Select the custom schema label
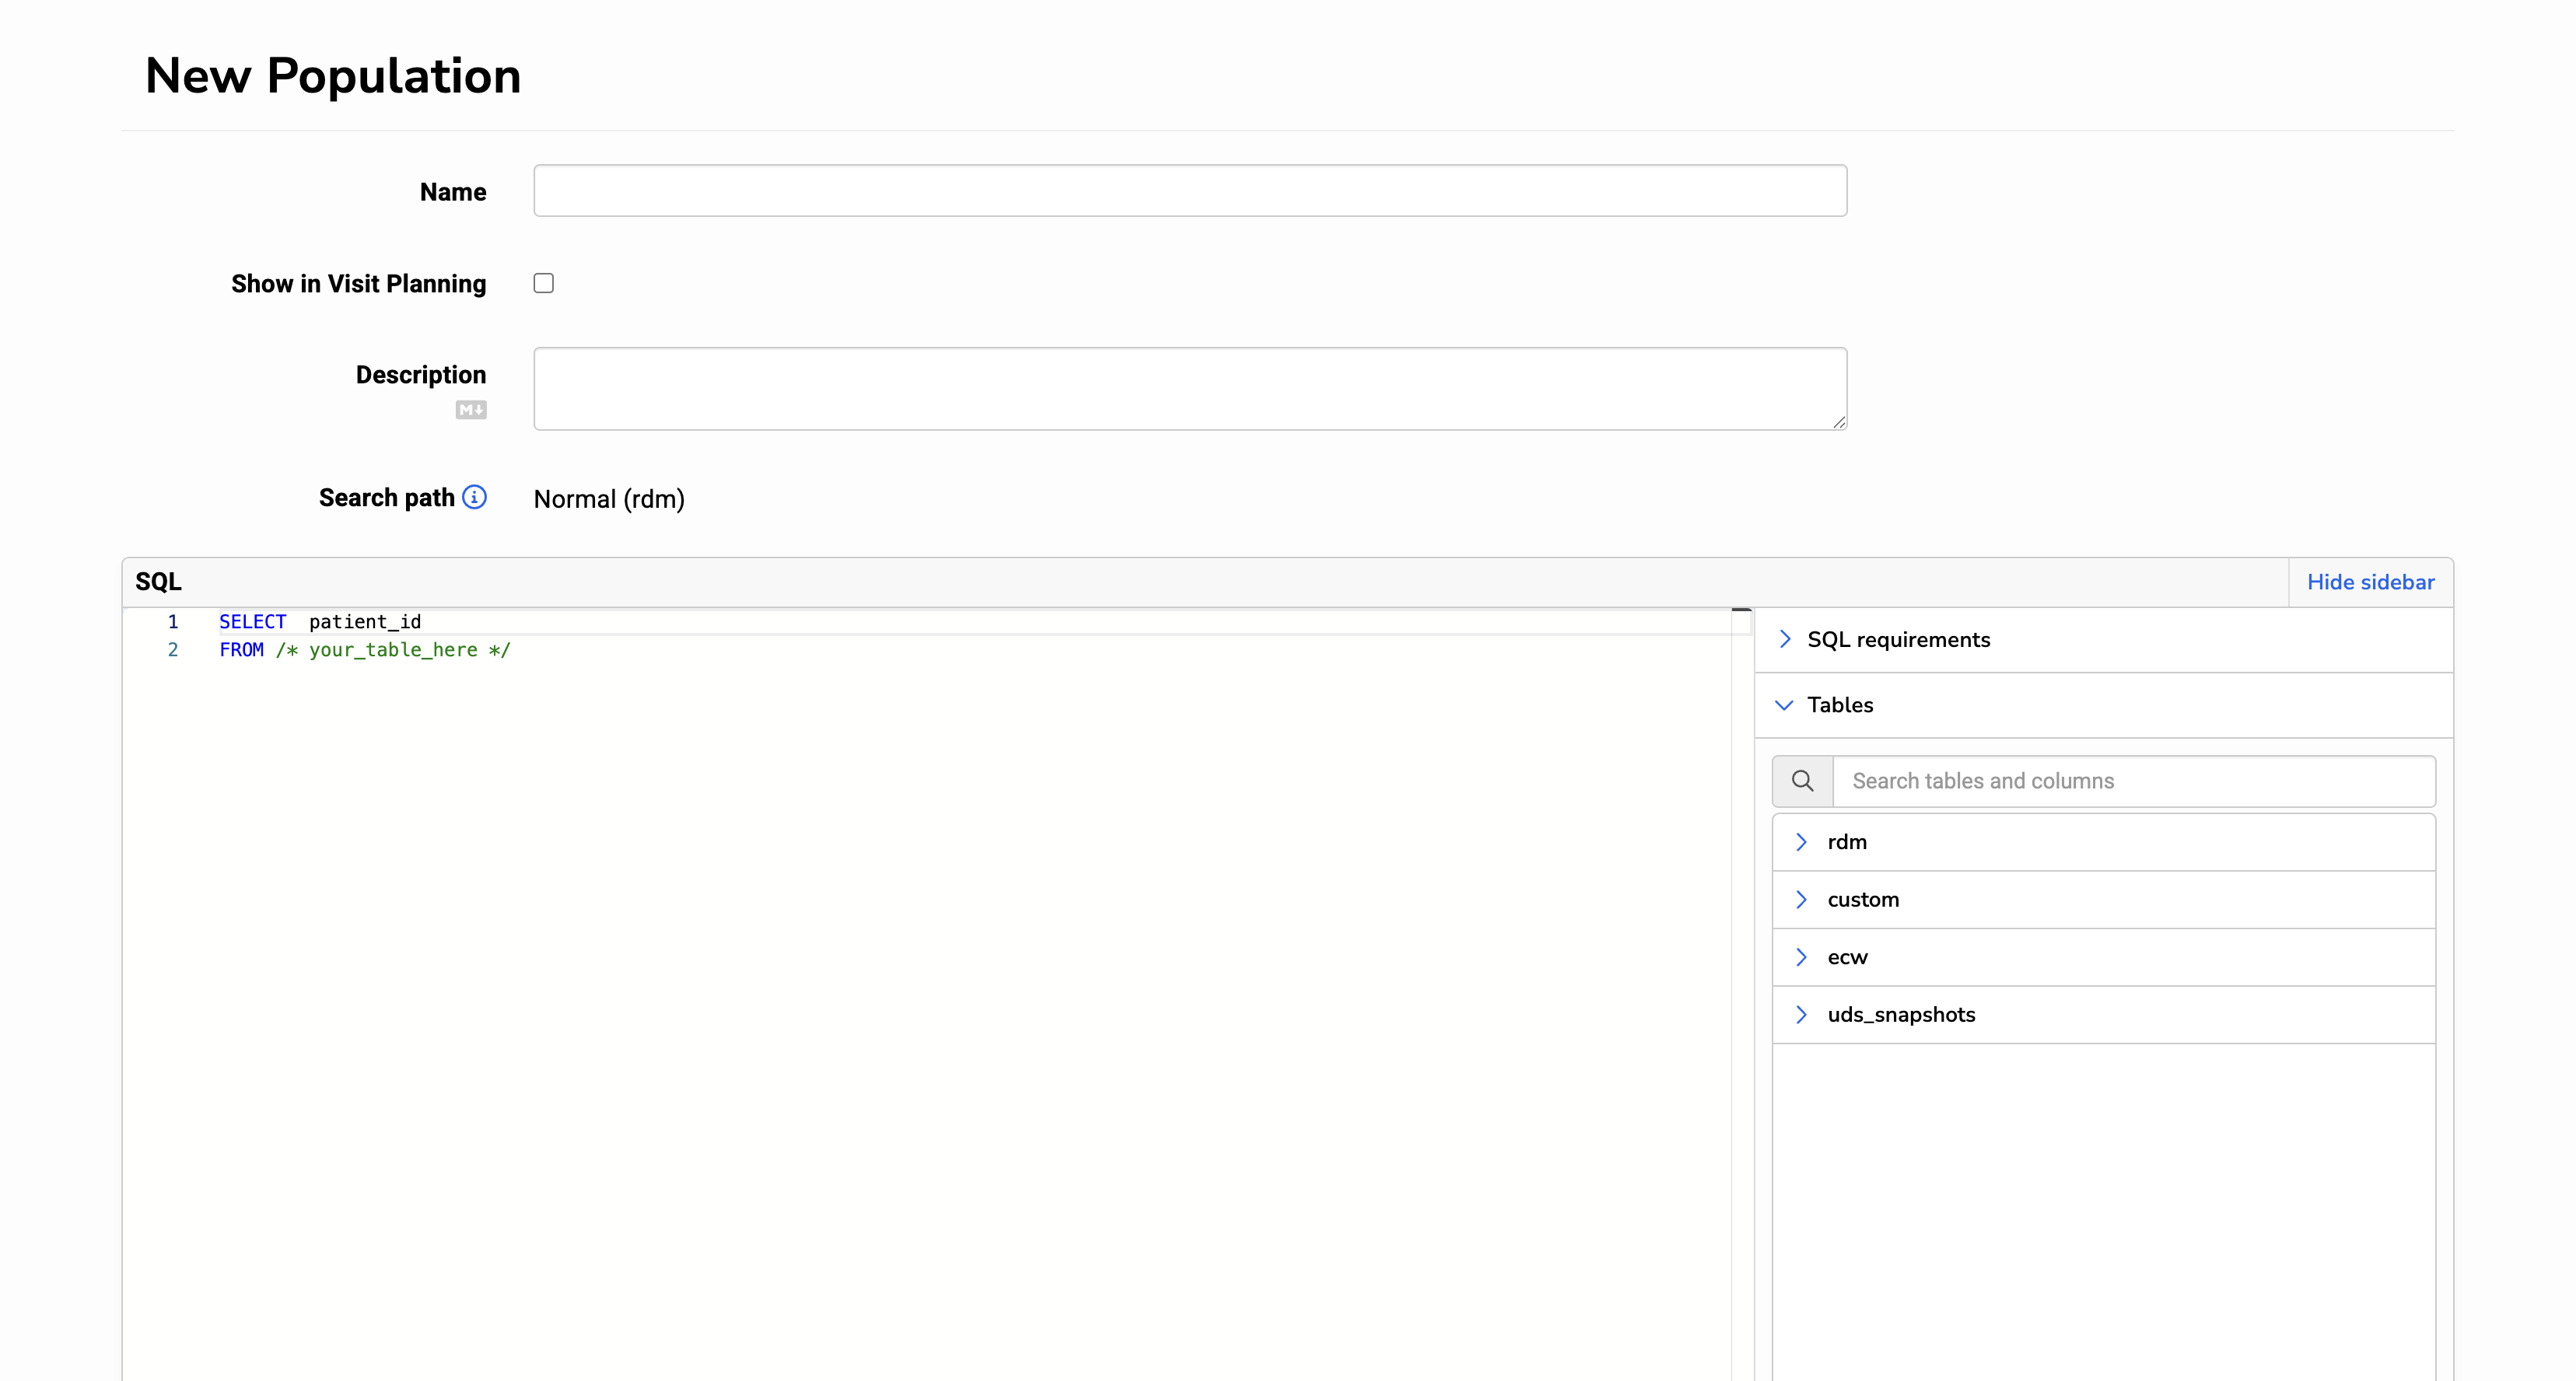The width and height of the screenshot is (2576, 1381). 1863,899
